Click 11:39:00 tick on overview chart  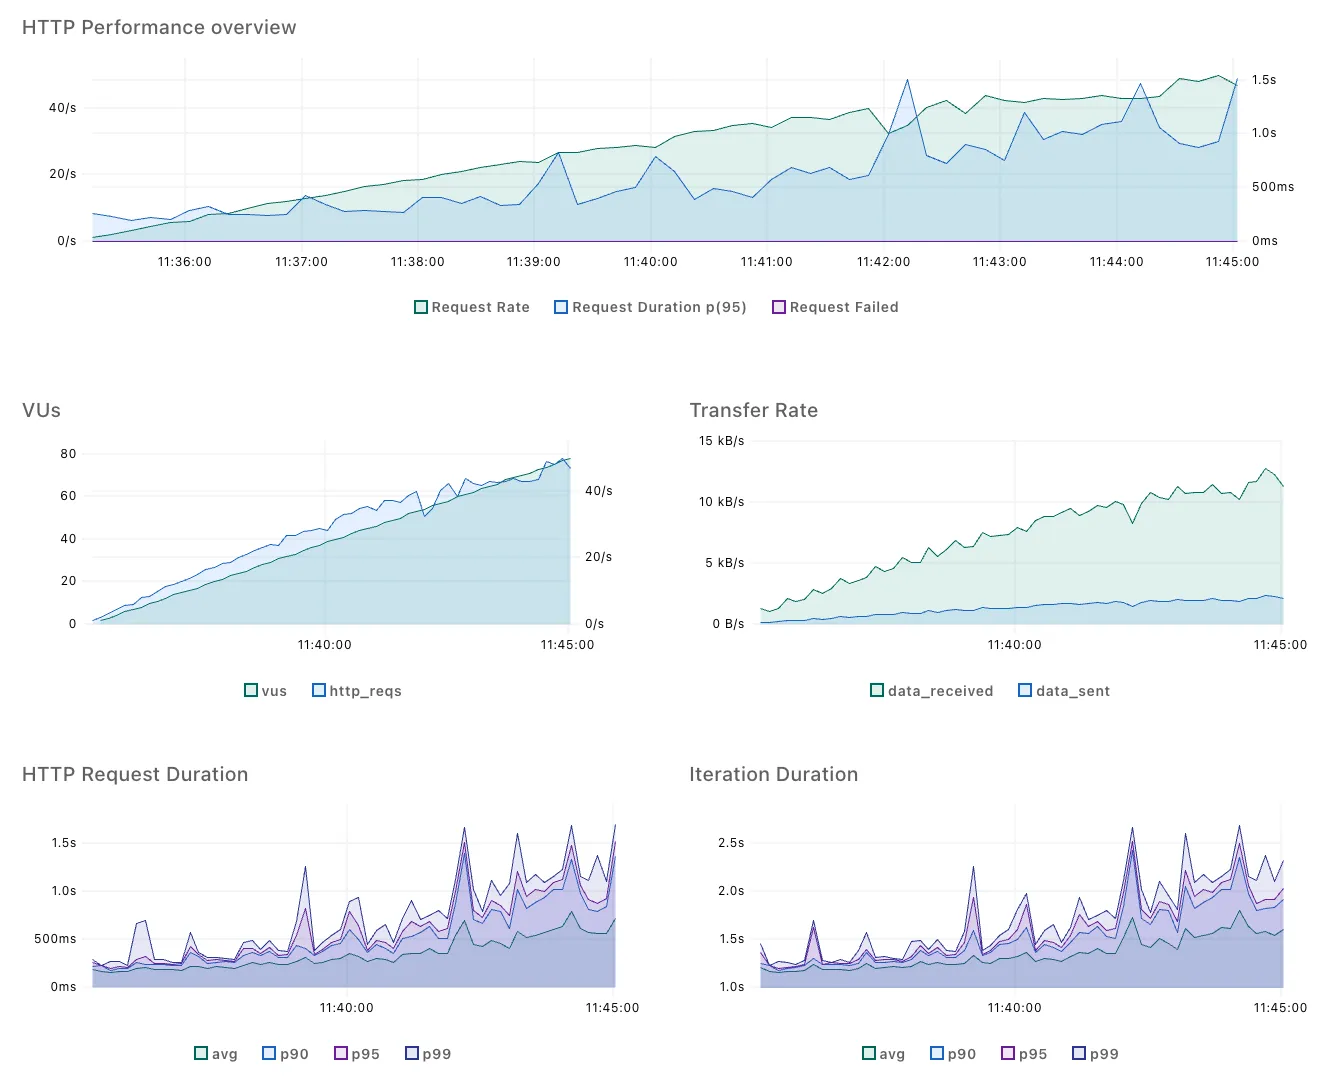(x=534, y=262)
